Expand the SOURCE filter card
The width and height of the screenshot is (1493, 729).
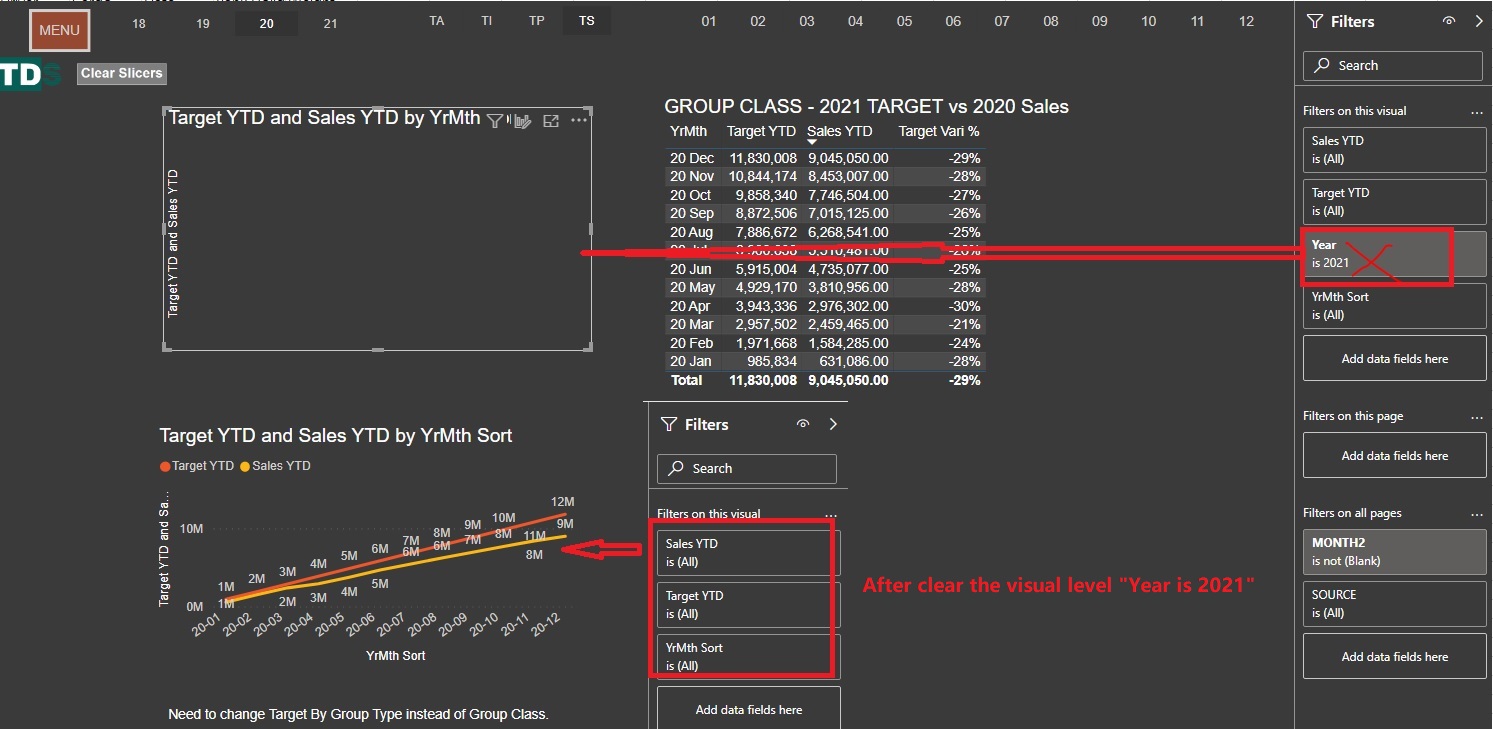1395,603
